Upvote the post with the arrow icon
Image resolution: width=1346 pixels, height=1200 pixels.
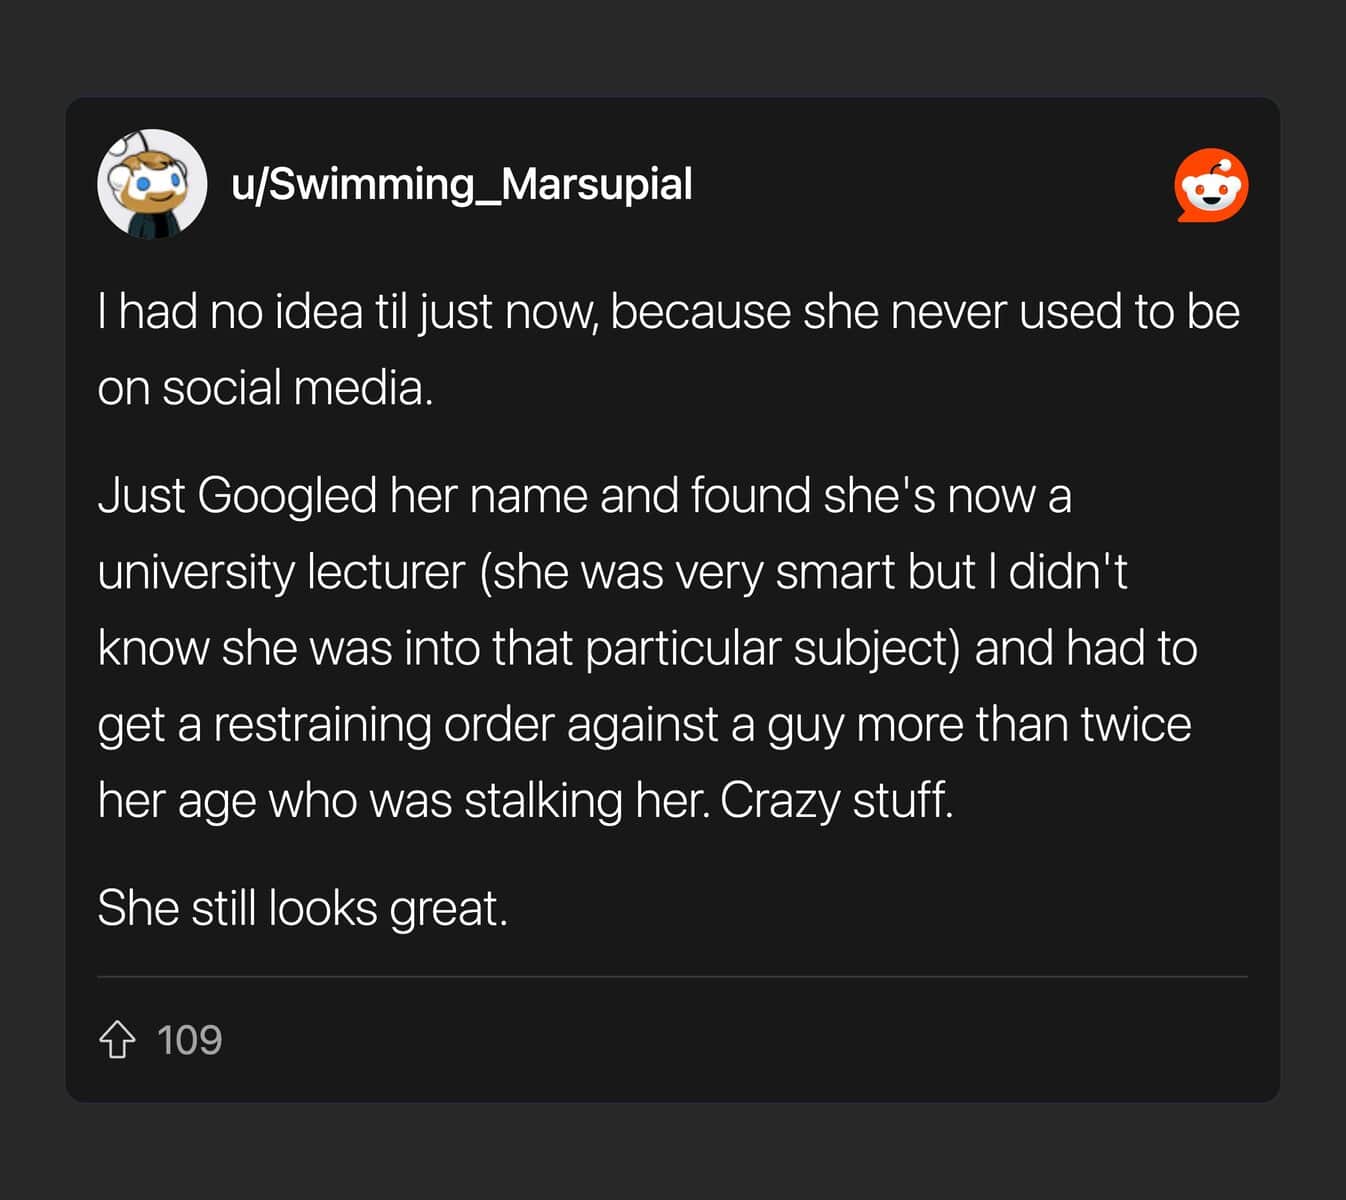(117, 1040)
